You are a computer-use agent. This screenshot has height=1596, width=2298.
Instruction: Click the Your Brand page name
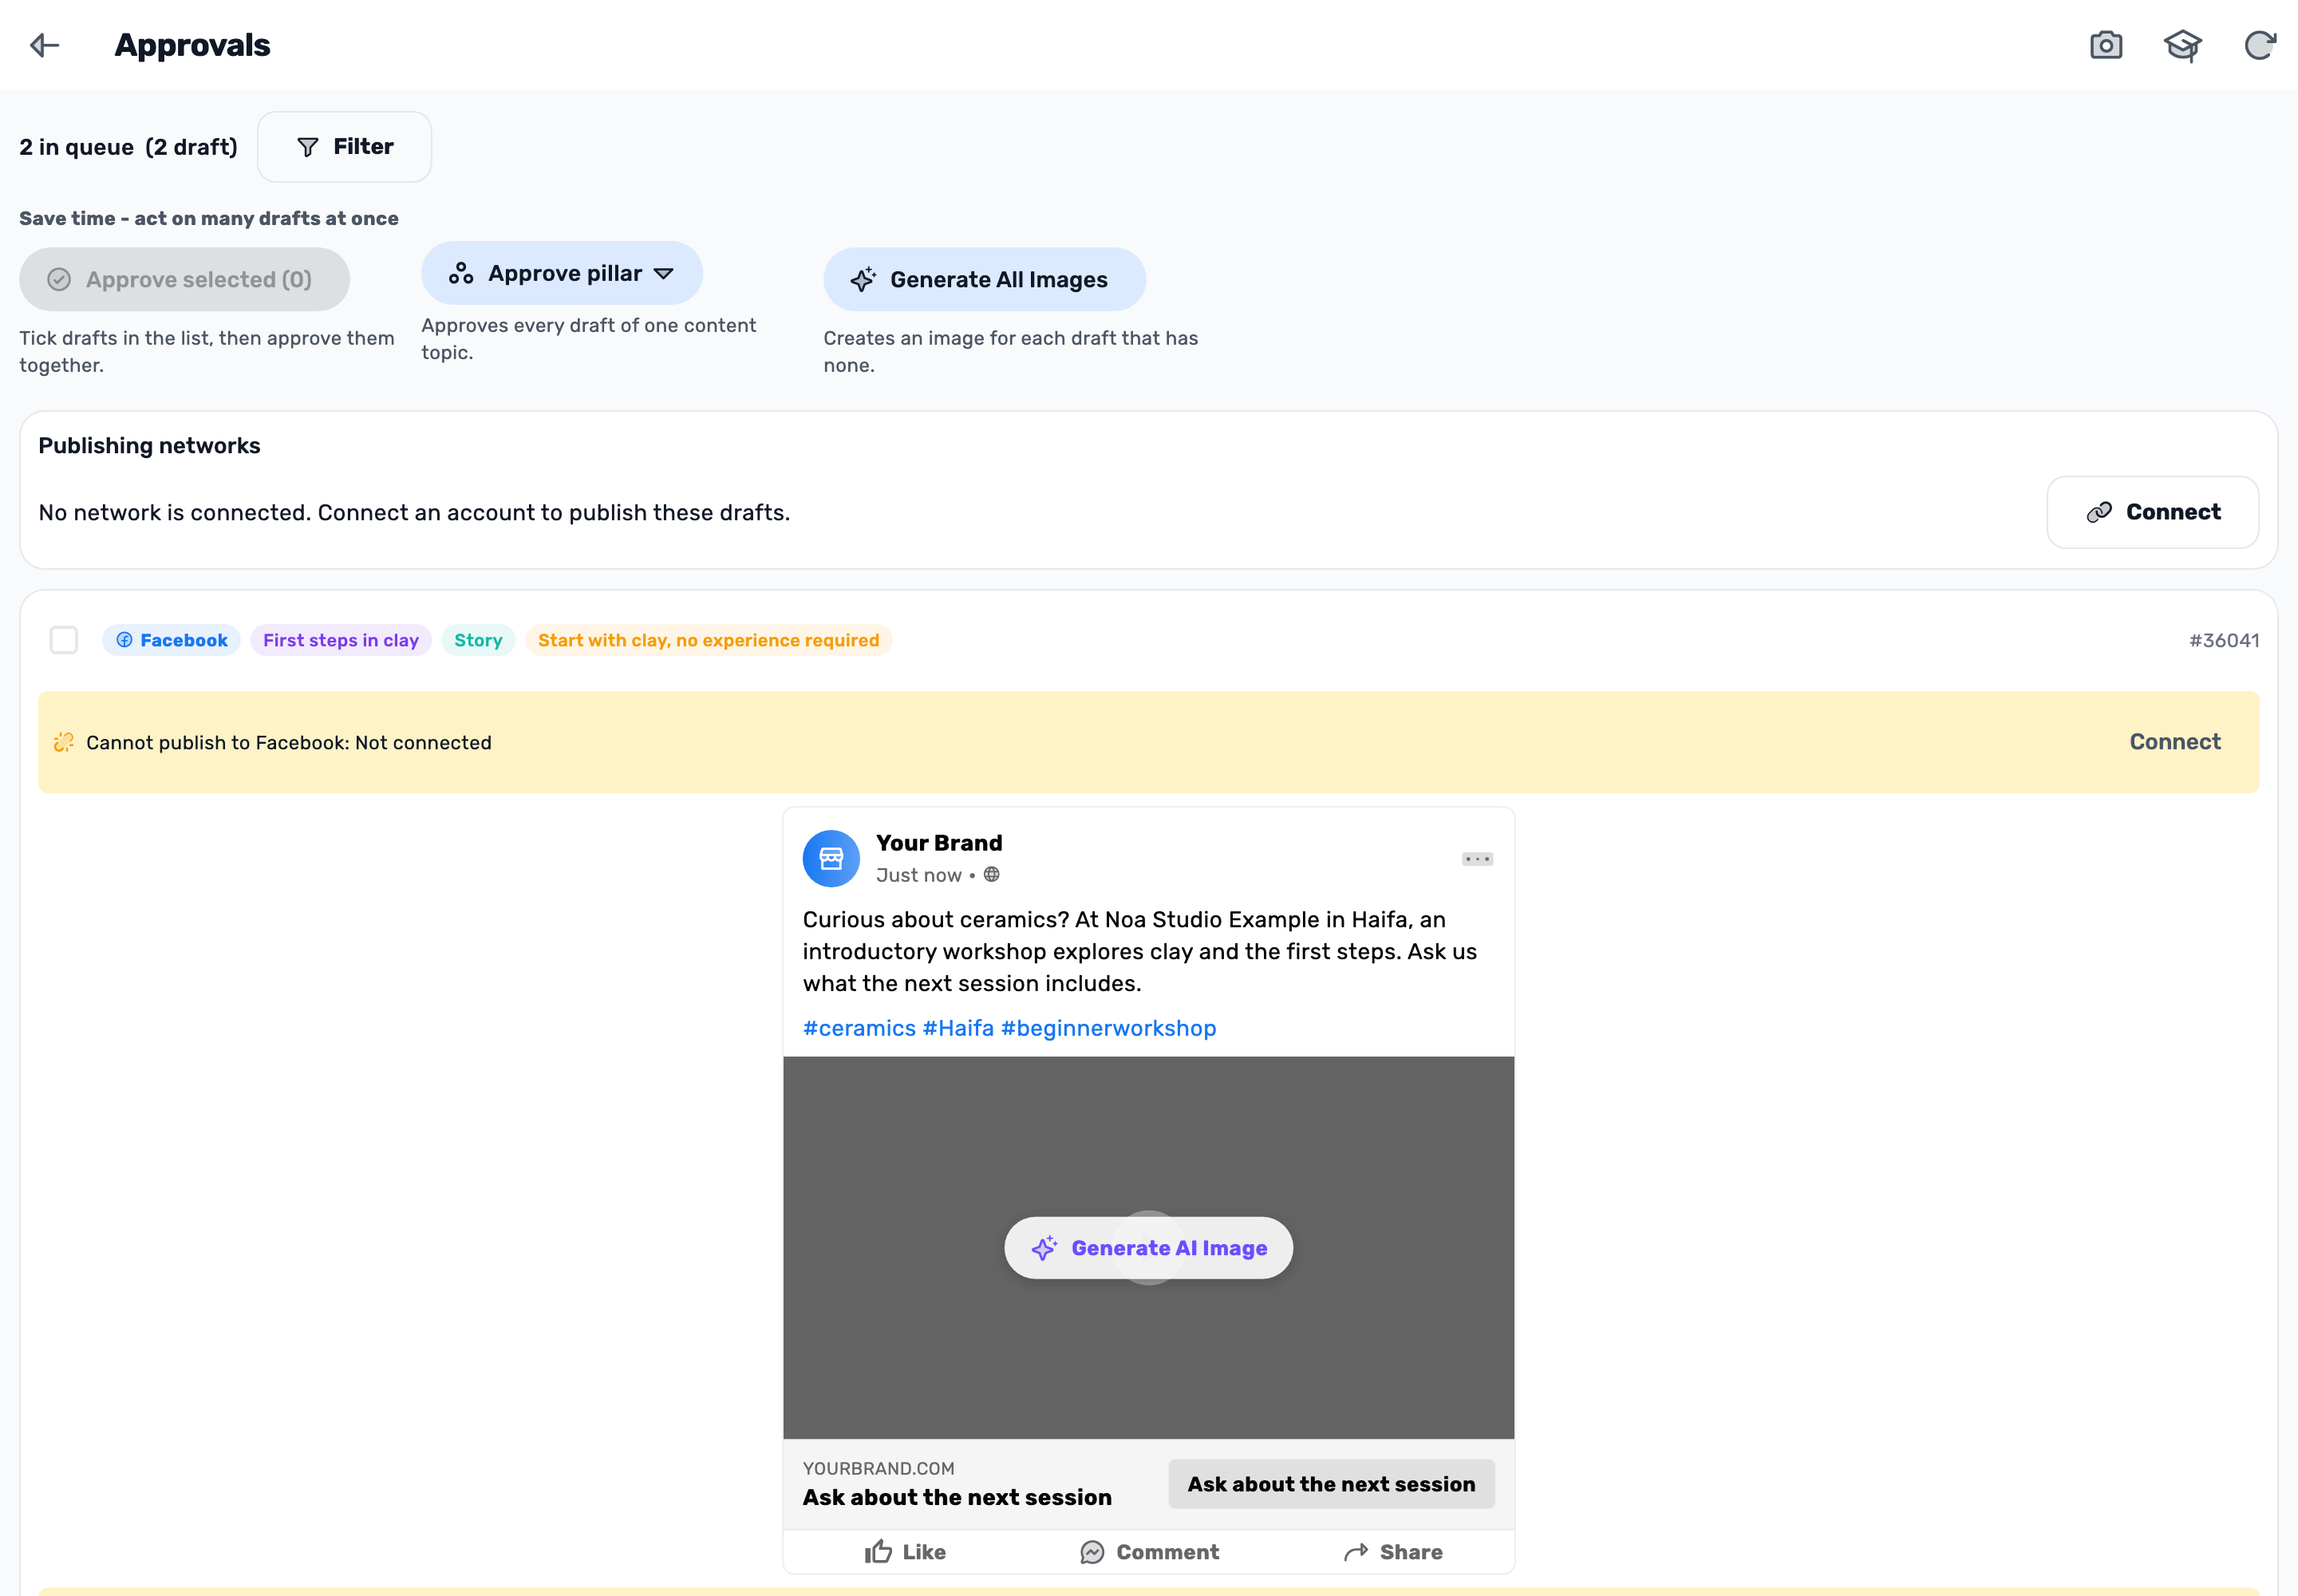coord(939,843)
